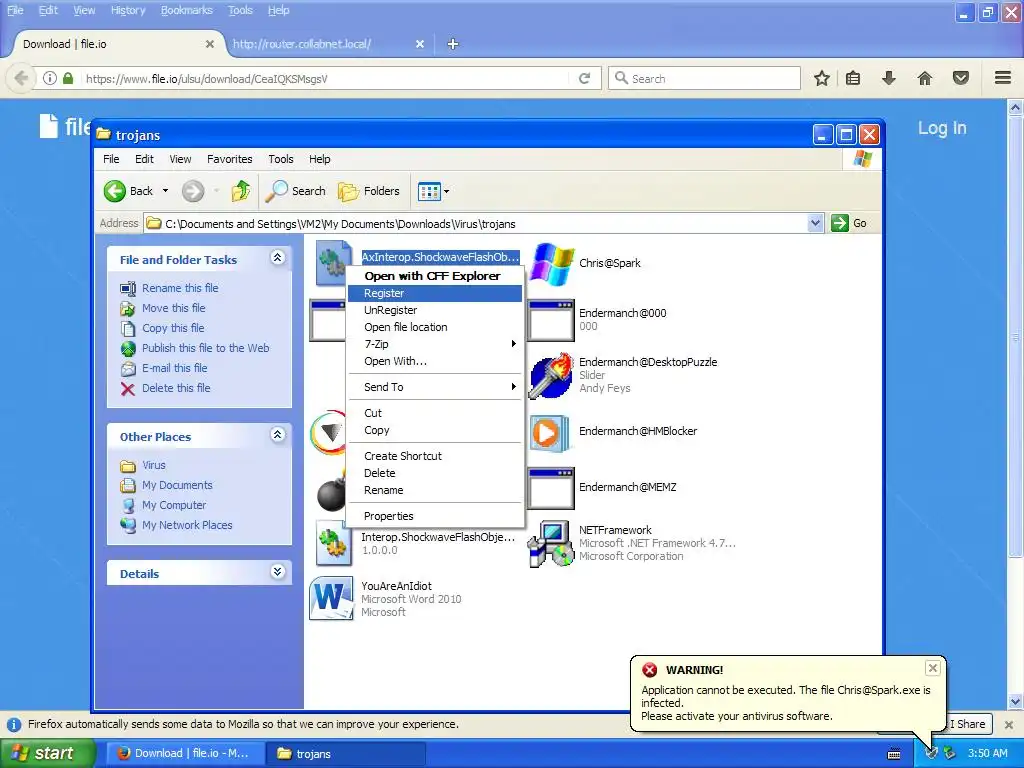The width and height of the screenshot is (1024, 768).
Task: Select Cut in the context menu
Action: tap(434, 413)
